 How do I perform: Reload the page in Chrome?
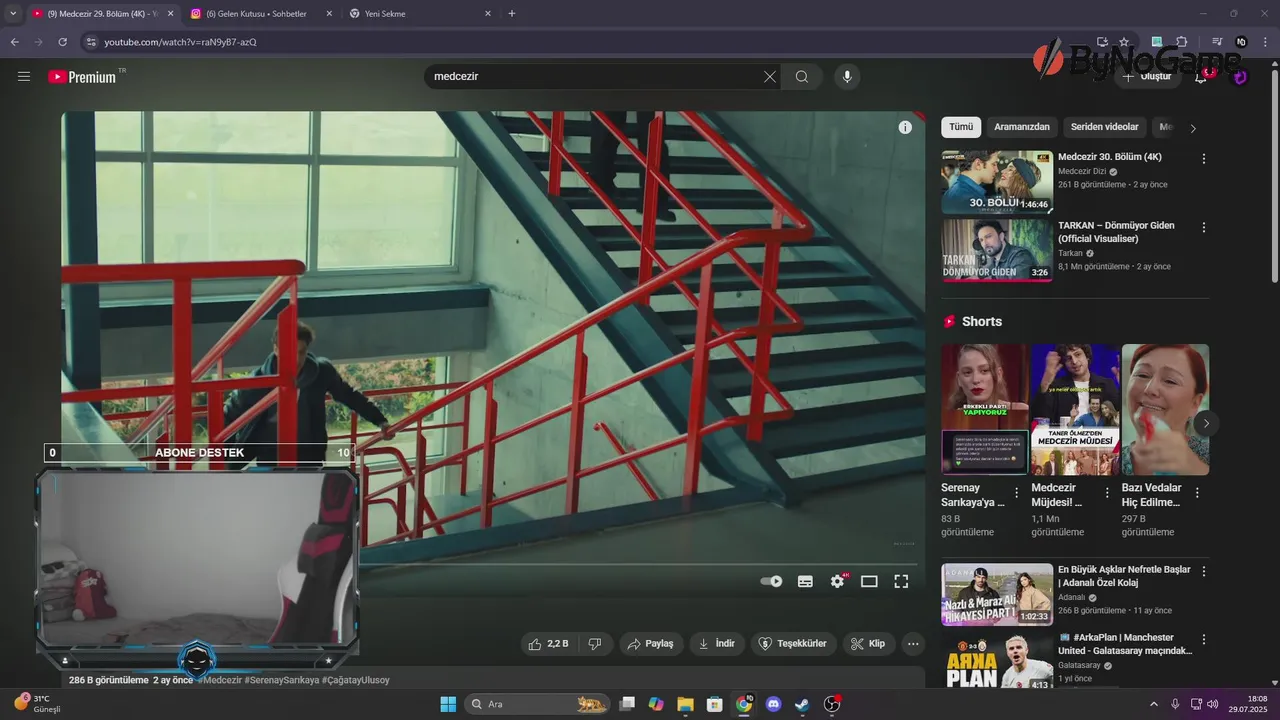point(62,42)
